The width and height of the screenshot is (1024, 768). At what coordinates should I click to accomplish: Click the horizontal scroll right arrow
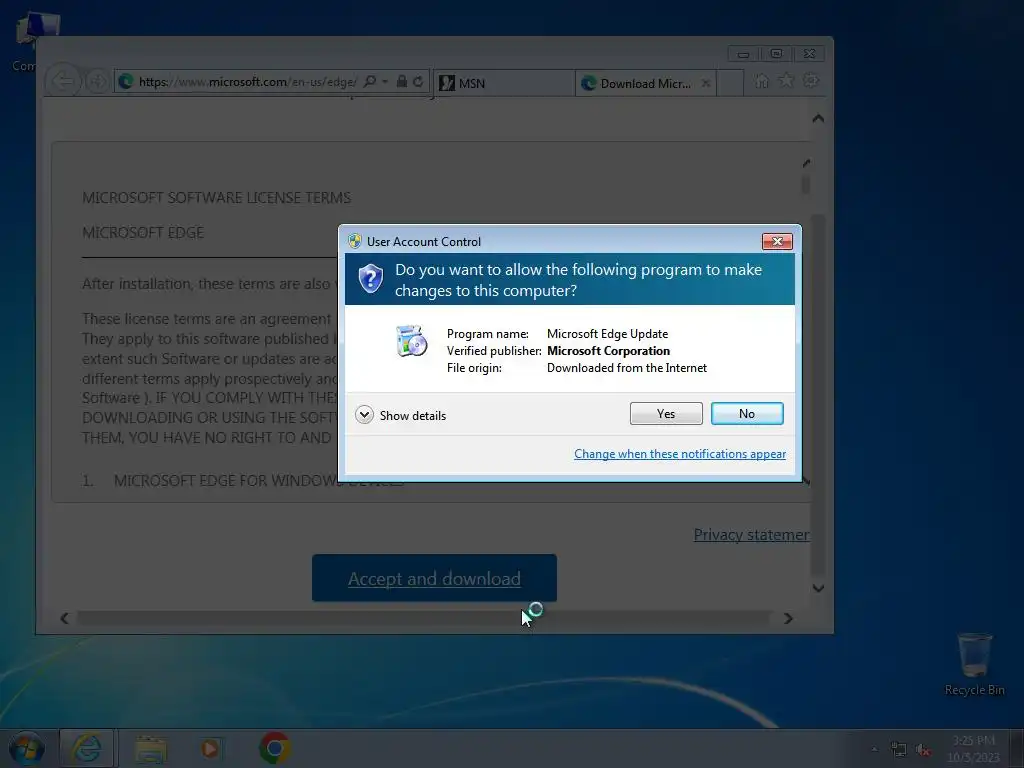(x=788, y=618)
